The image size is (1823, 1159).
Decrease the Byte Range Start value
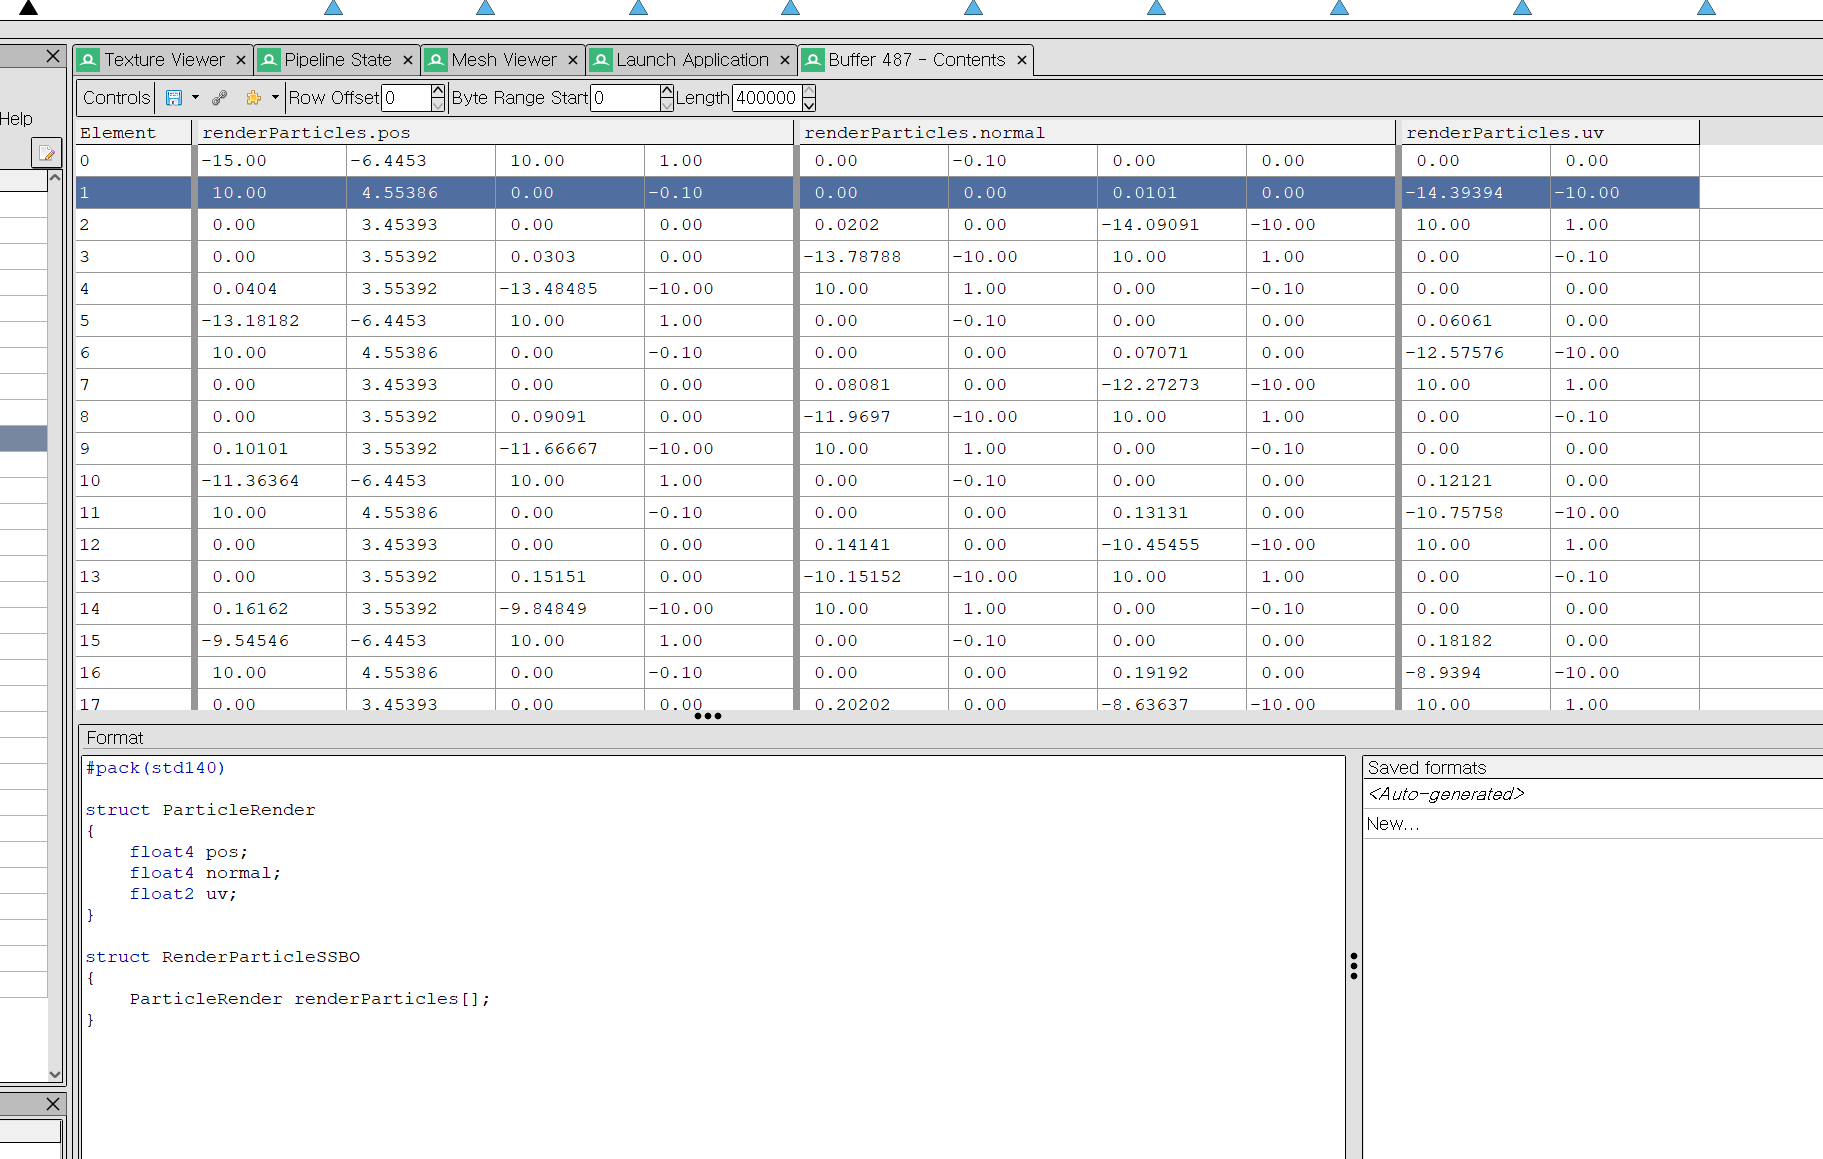(x=667, y=104)
